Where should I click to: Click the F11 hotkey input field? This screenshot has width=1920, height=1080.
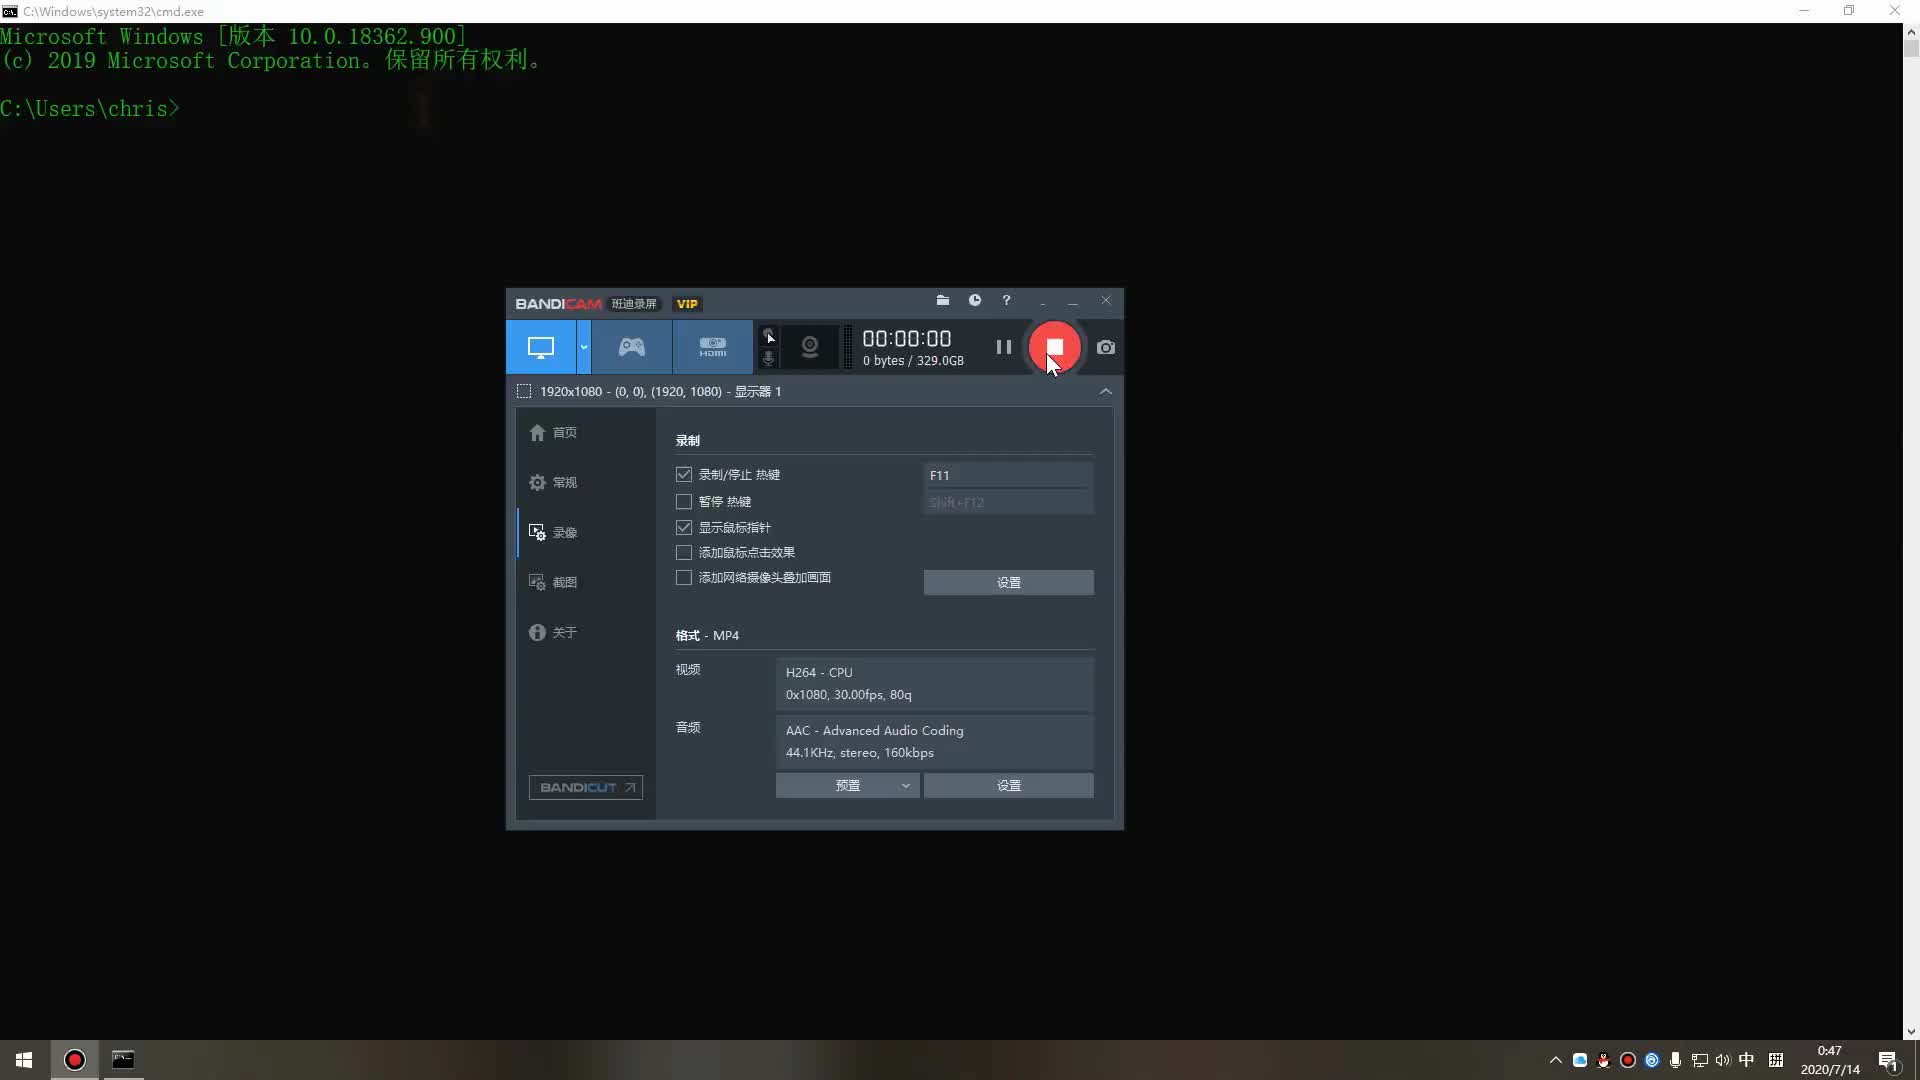point(1008,475)
